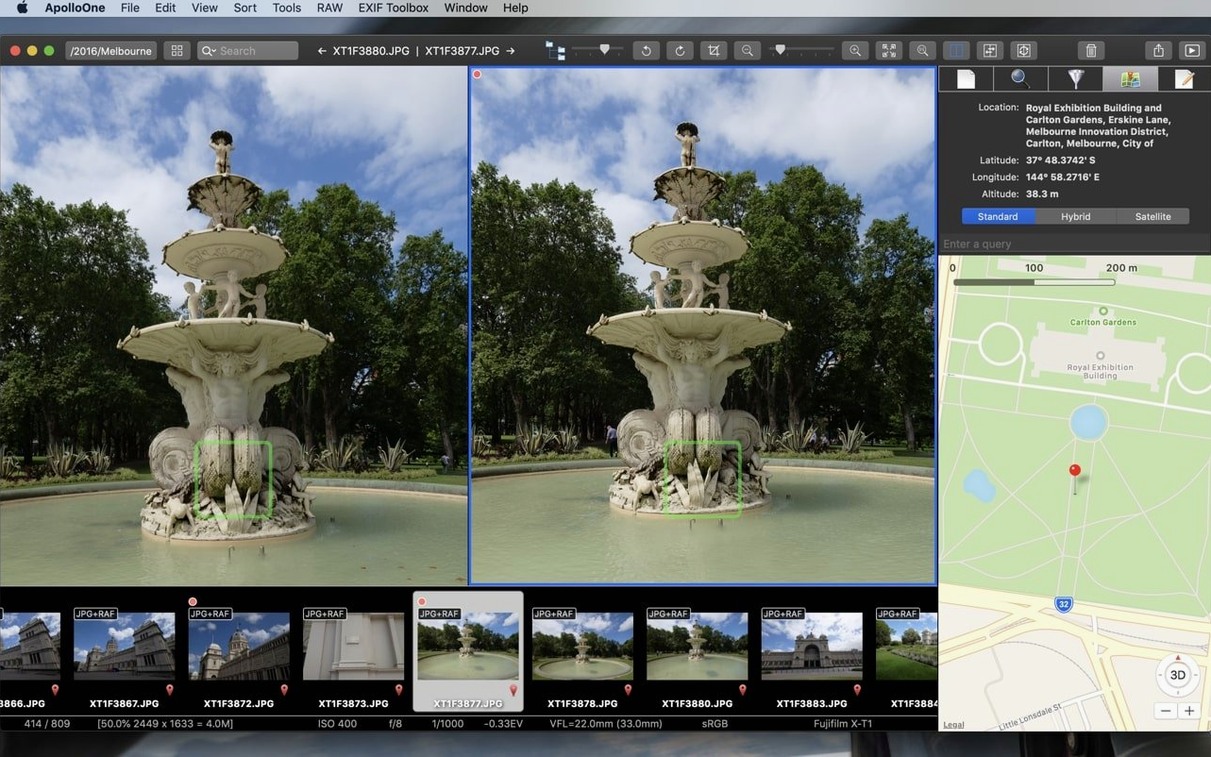The width and height of the screenshot is (1211, 757).
Task: Open the /2016/Melbourne folder path dropdown
Action: (110, 51)
